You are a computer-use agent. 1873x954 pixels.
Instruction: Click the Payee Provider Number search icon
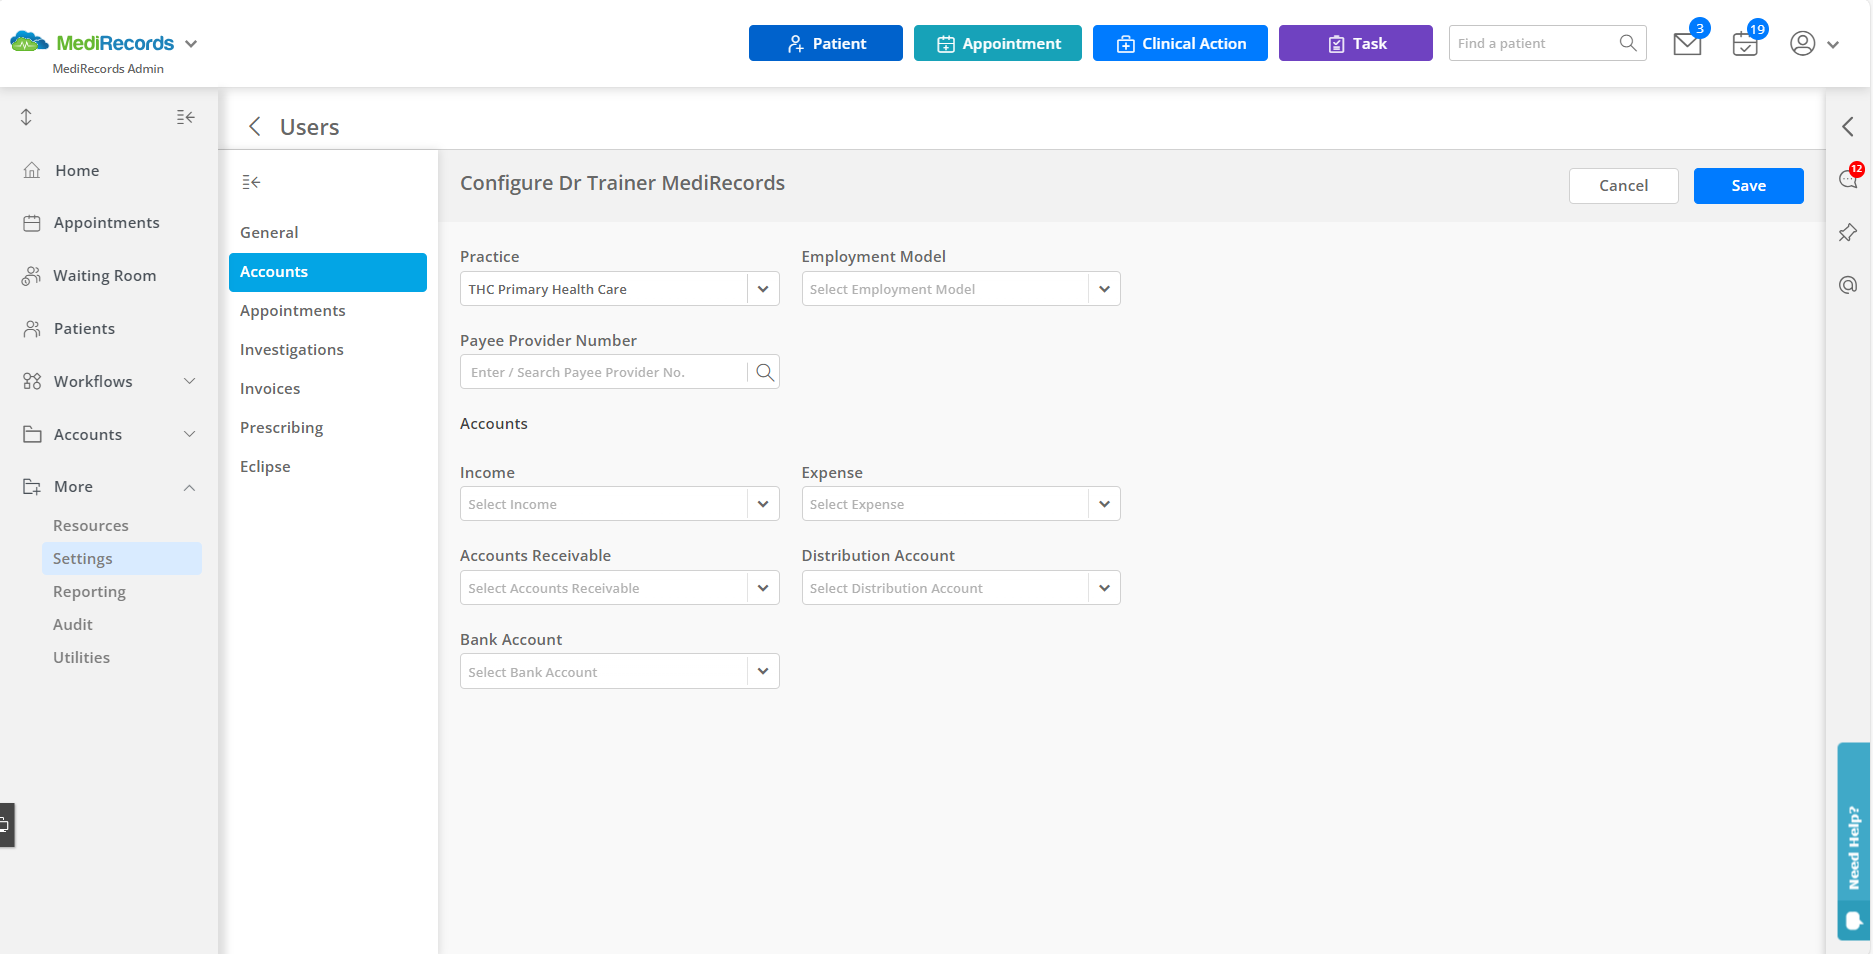point(765,371)
